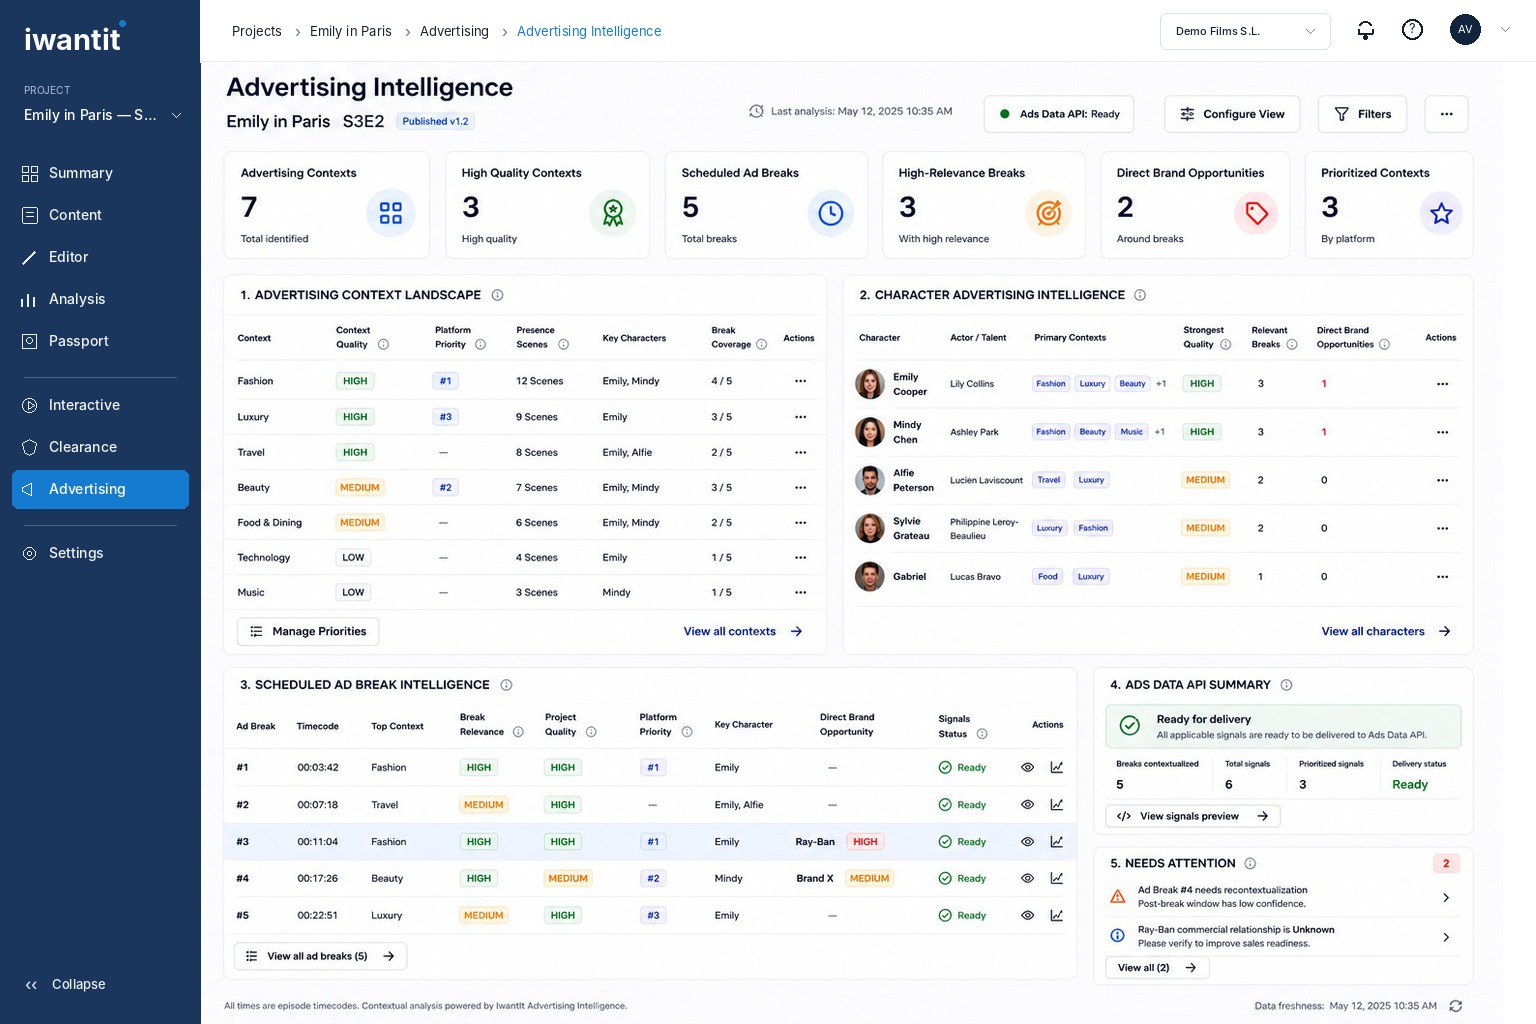Click info icon beside Advertising Context Landscape
Screen dimensions: 1536x1024
pos(497,295)
